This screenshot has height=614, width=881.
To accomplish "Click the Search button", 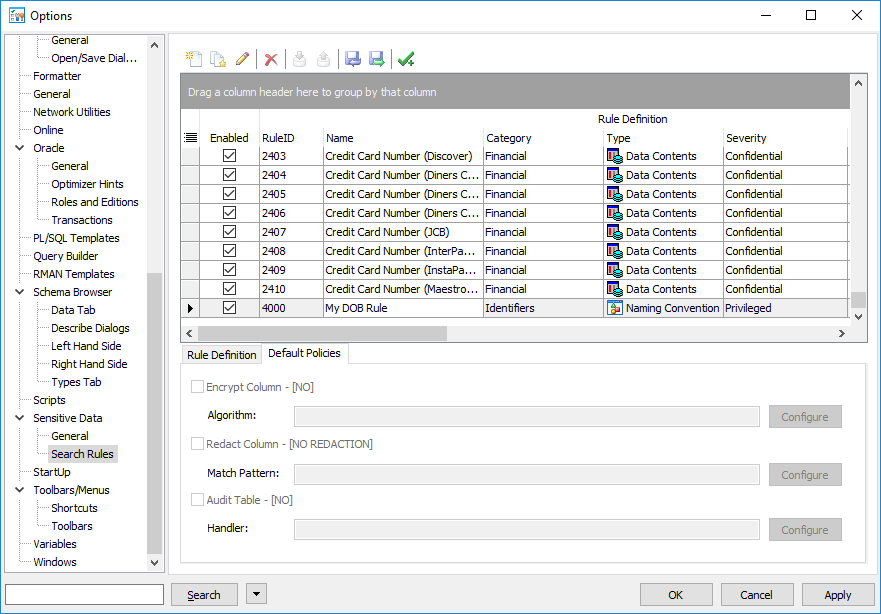I will coord(204,594).
